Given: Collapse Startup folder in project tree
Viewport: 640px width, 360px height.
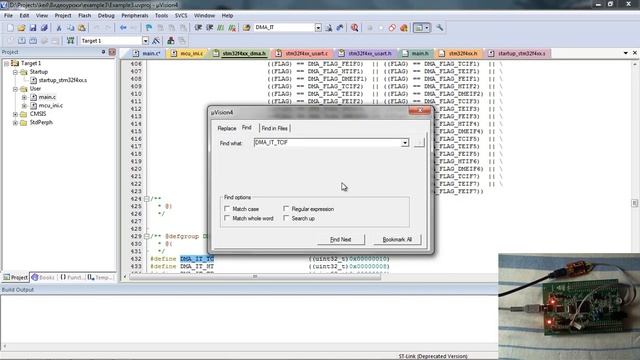Looking at the screenshot, I should (15, 72).
